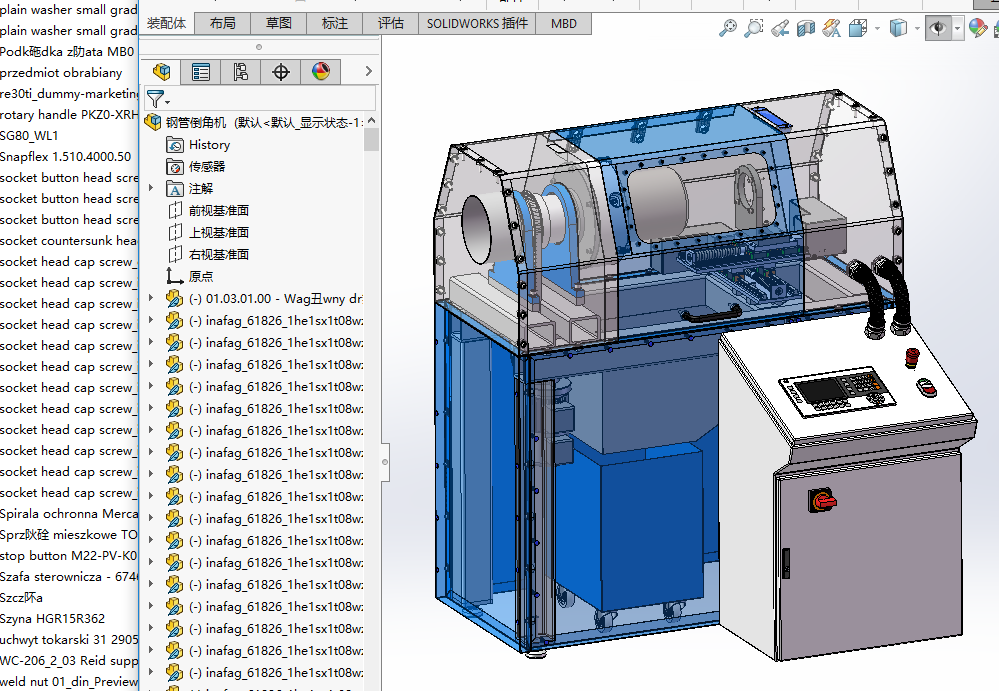The width and height of the screenshot is (999, 691).
Task: Select the Zoom to Area tool
Action: (x=754, y=29)
